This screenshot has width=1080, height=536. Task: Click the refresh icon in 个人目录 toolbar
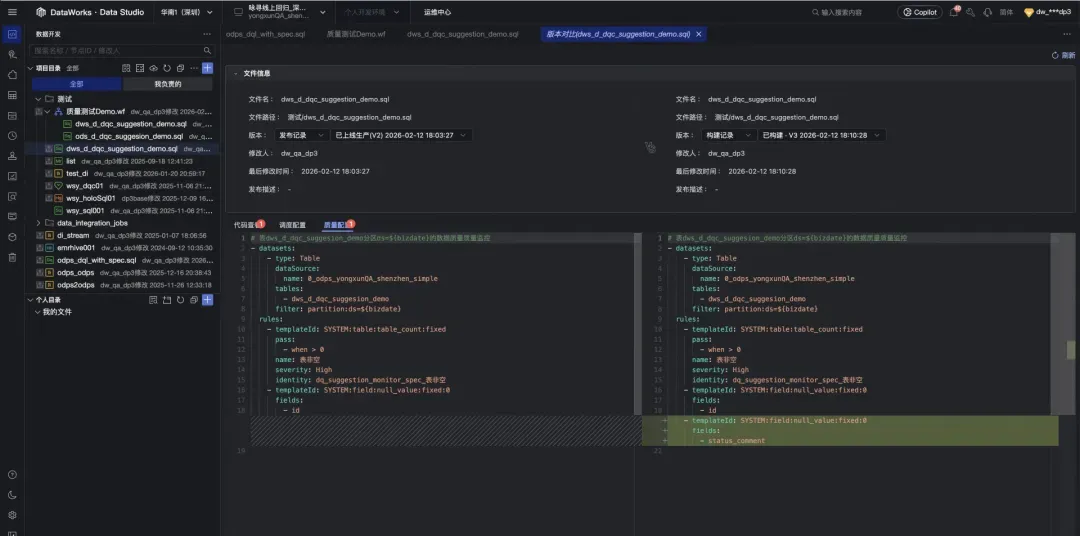point(180,300)
